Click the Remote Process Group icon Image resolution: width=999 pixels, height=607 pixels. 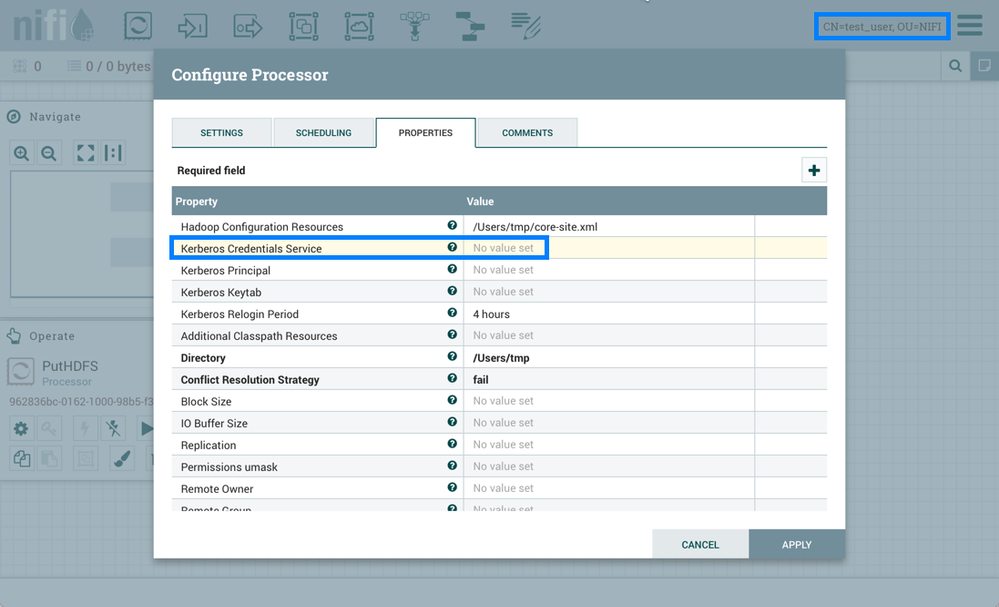pos(358,25)
